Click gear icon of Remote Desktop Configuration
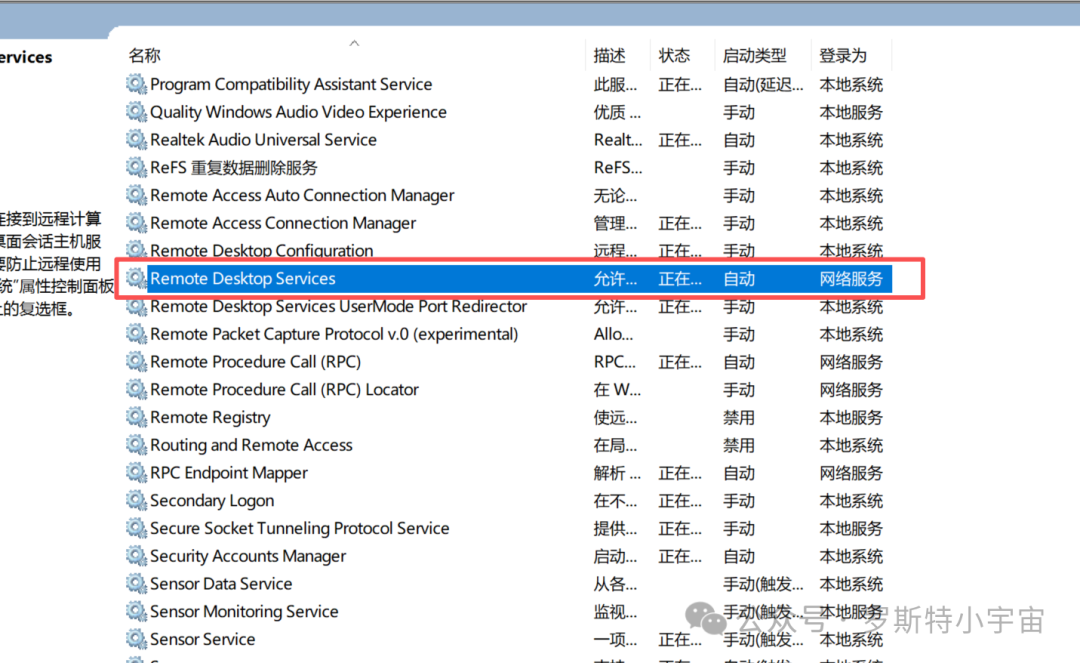 coord(136,249)
